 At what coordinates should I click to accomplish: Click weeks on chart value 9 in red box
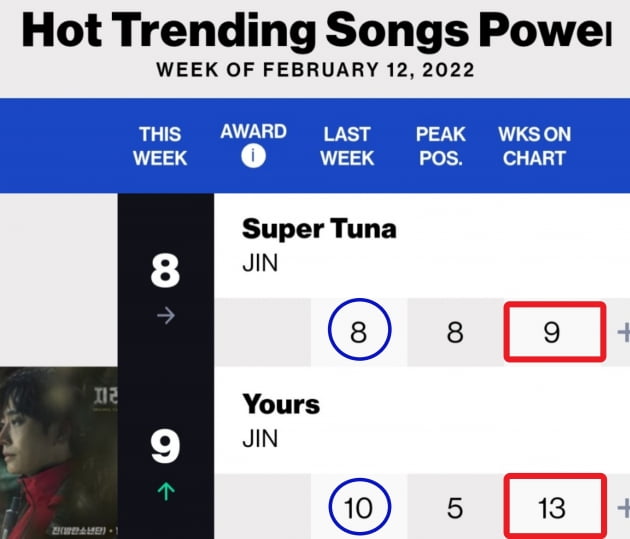click(x=555, y=332)
